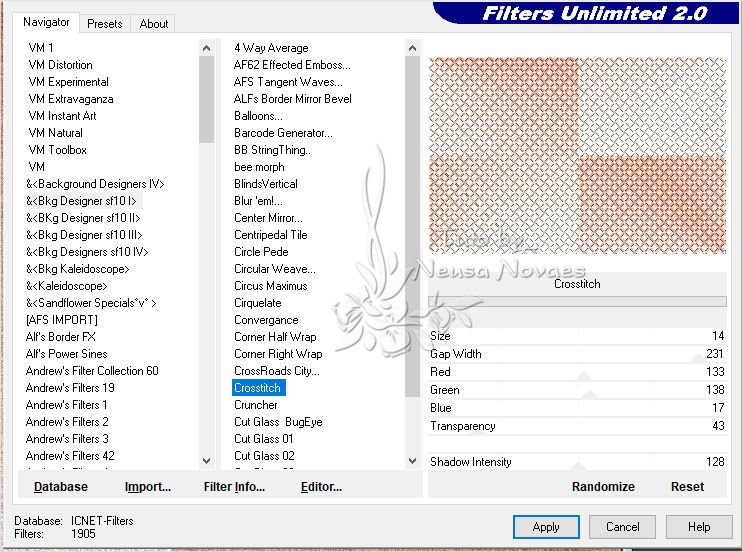The image size is (743, 552).
Task: Select the &<Kaleidoscope> category
Action: click(67, 286)
